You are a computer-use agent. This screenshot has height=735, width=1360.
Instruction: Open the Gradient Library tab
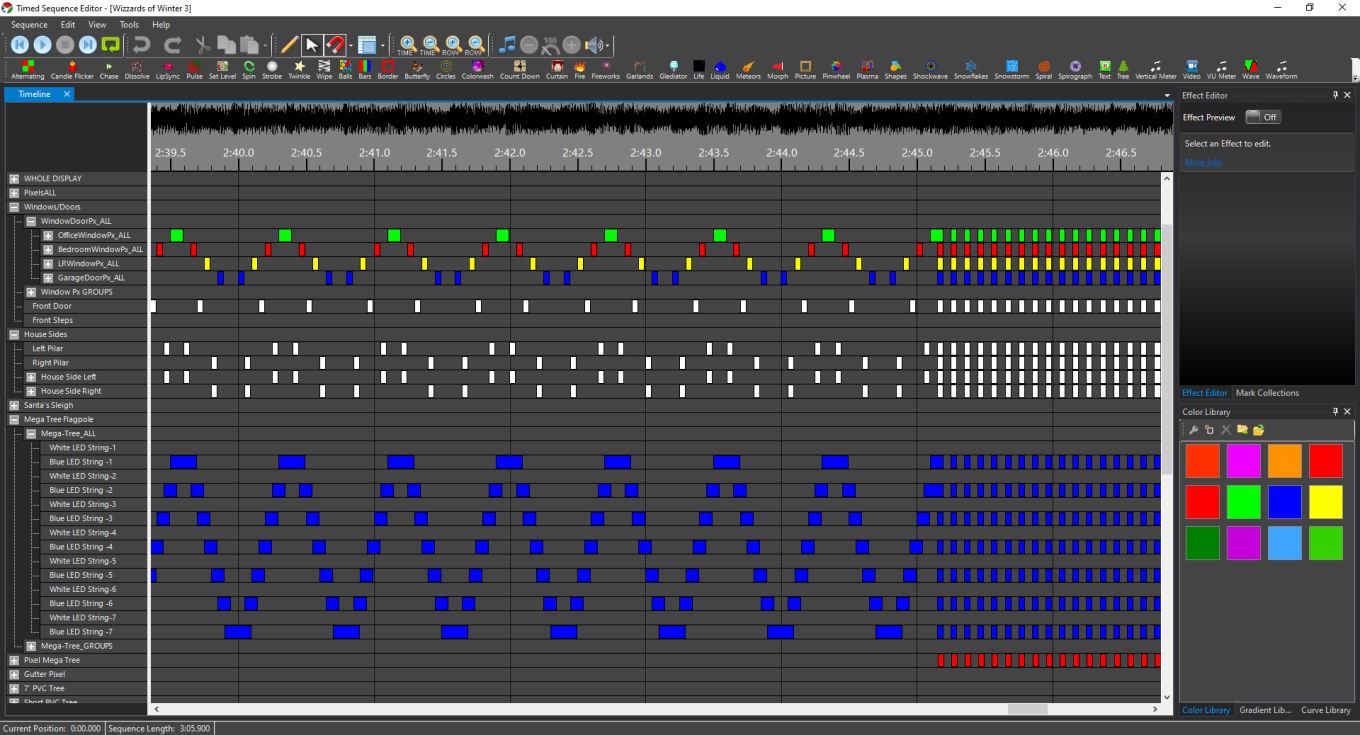pos(1265,710)
